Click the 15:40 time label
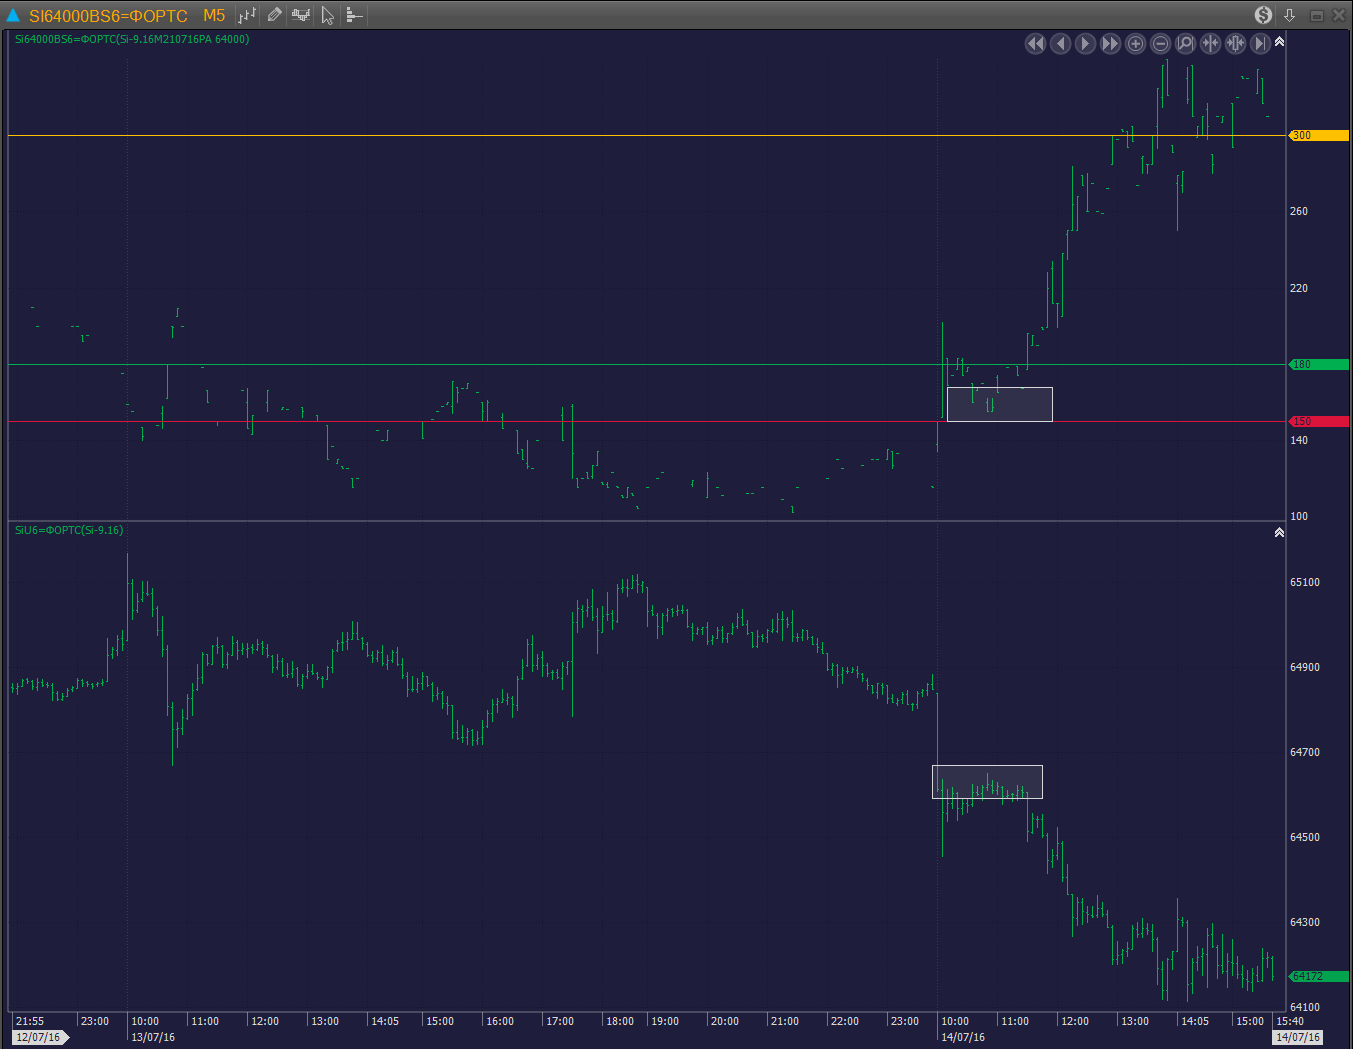The width and height of the screenshot is (1353, 1049). tap(1290, 1021)
